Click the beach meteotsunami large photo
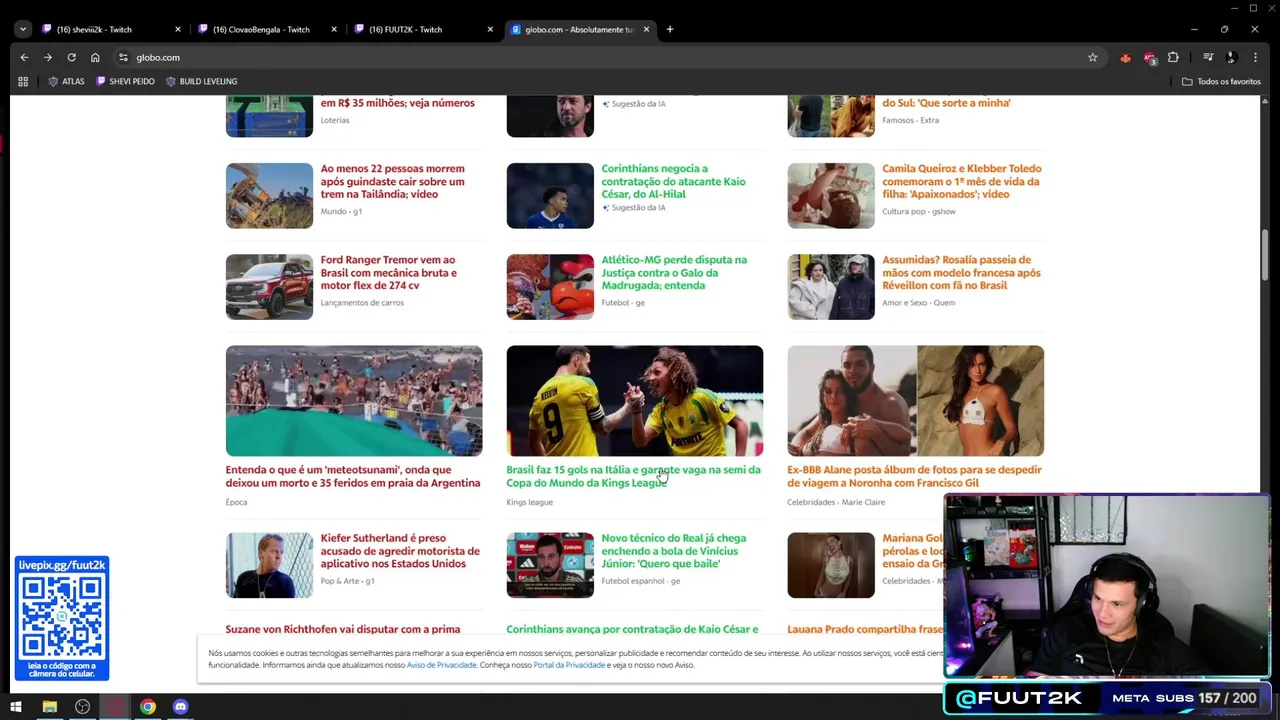 (354, 400)
